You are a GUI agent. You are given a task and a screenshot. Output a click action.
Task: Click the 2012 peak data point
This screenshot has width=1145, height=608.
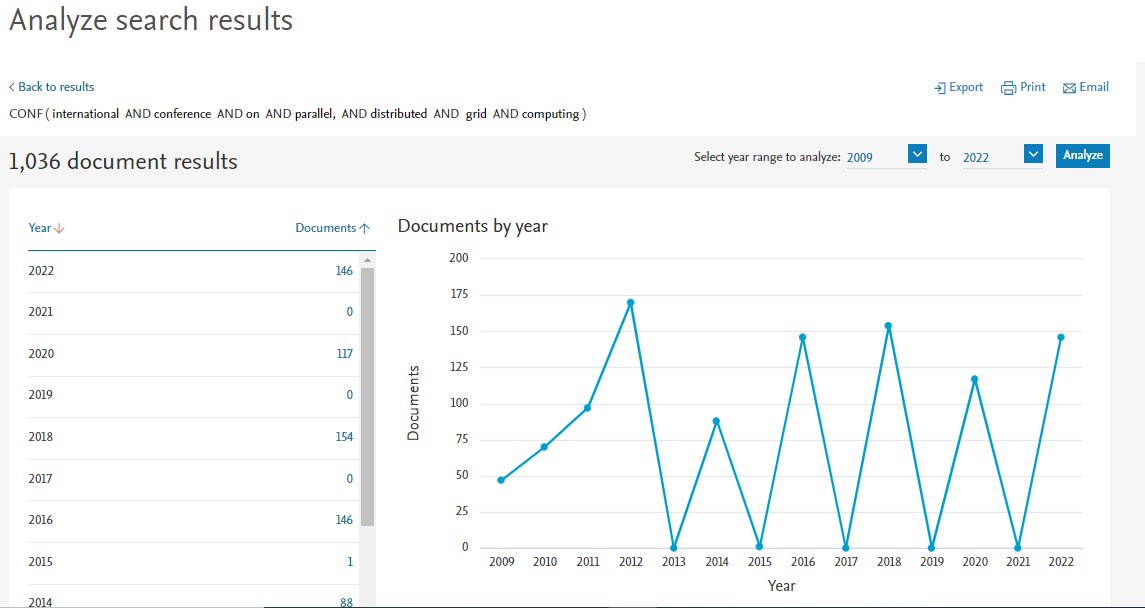click(x=630, y=302)
